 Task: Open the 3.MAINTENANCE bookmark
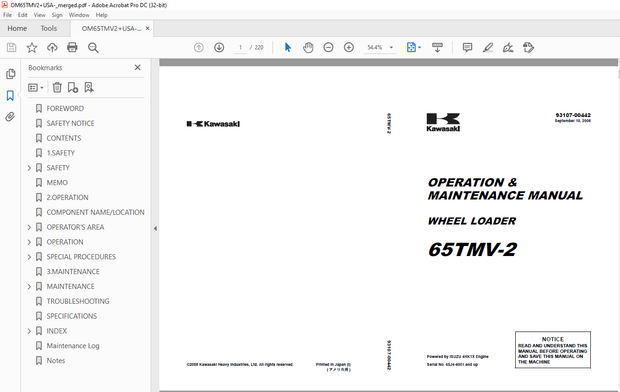click(73, 272)
